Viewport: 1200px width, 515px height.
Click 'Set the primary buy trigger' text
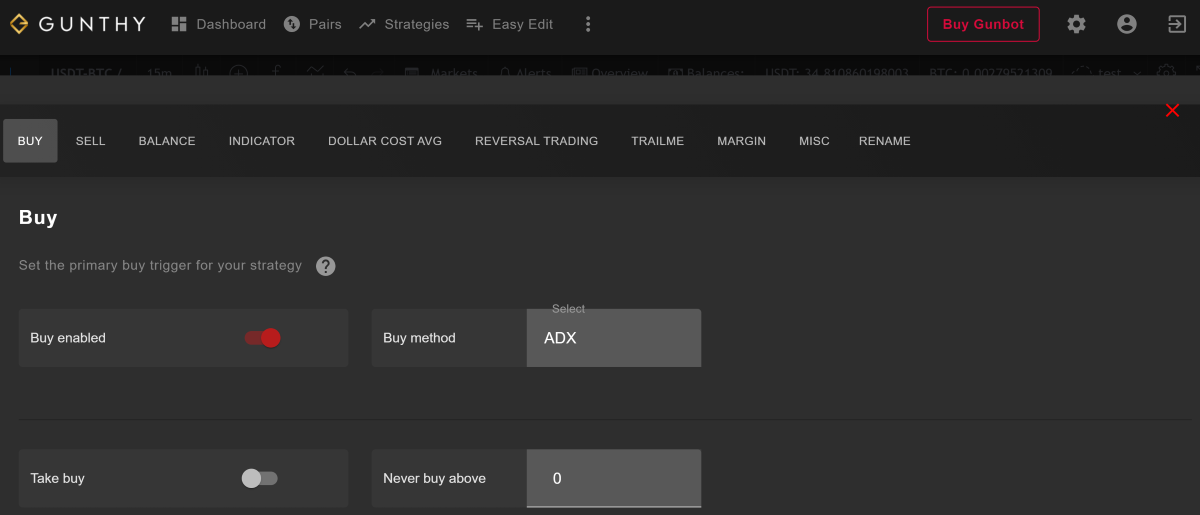click(x=160, y=265)
